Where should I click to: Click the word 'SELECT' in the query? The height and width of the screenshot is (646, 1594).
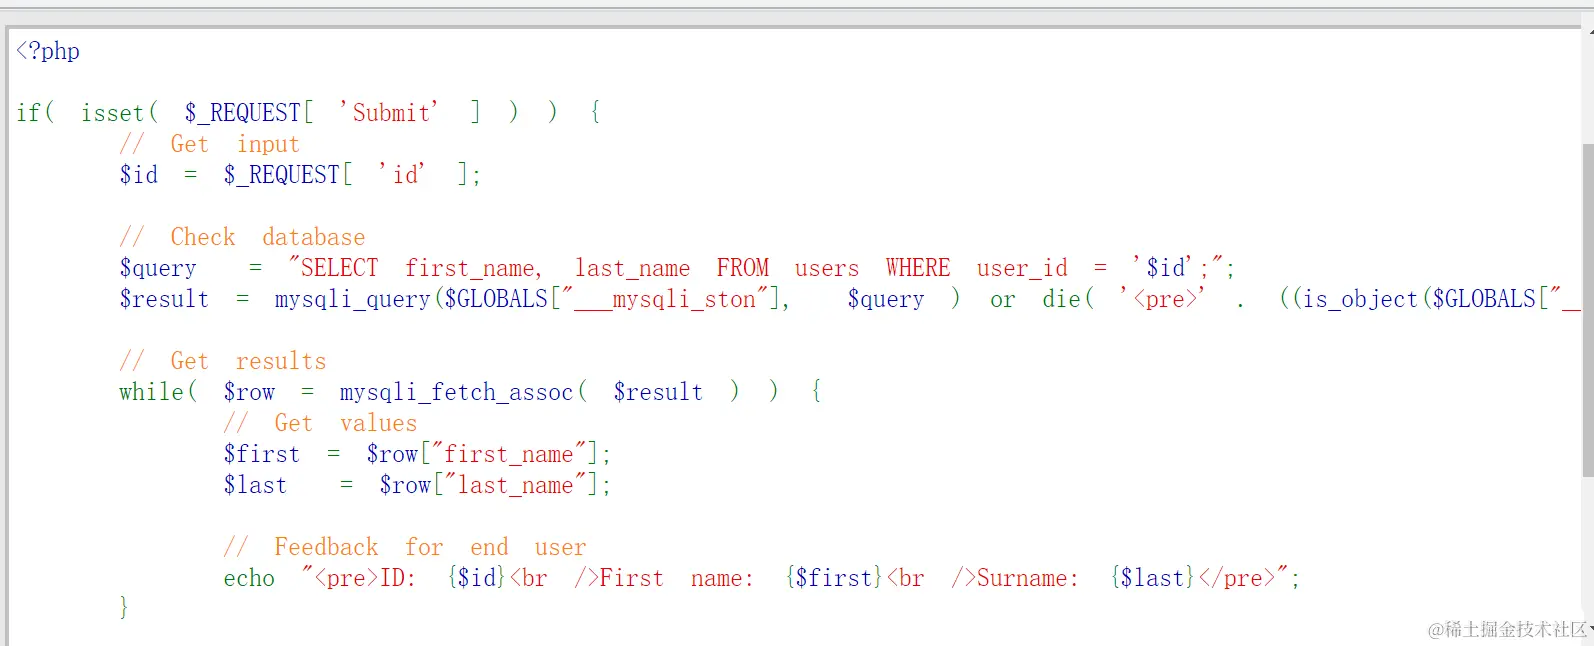[x=339, y=268]
